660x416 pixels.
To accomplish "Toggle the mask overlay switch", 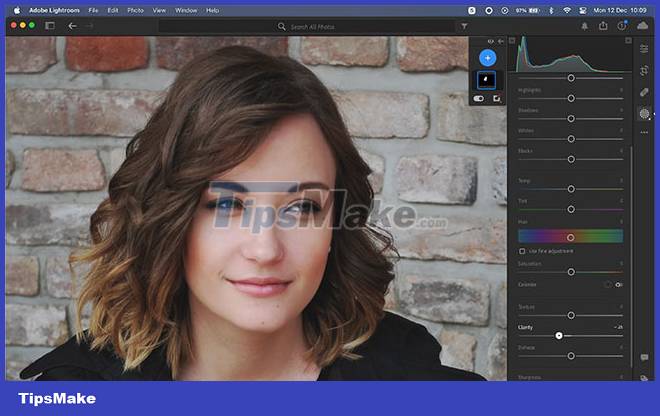I will point(479,99).
